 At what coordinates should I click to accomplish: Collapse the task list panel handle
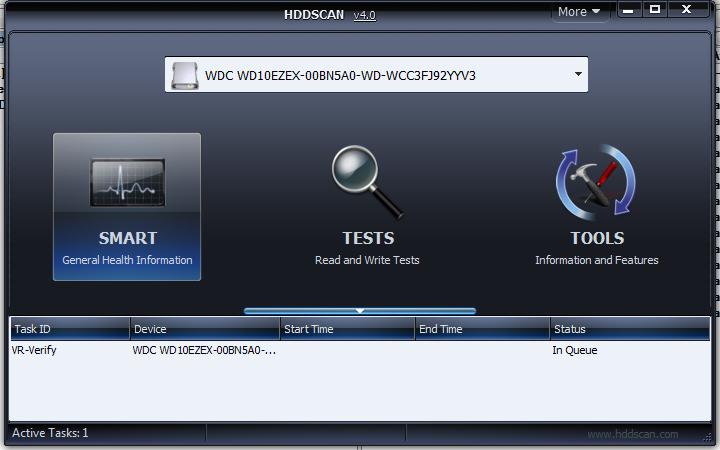tap(360, 311)
